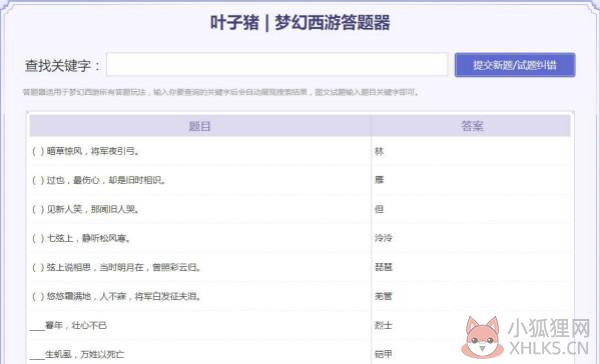Select the question 暮年,壮心不已
600x364 pixels.
pyautogui.click(x=68, y=325)
